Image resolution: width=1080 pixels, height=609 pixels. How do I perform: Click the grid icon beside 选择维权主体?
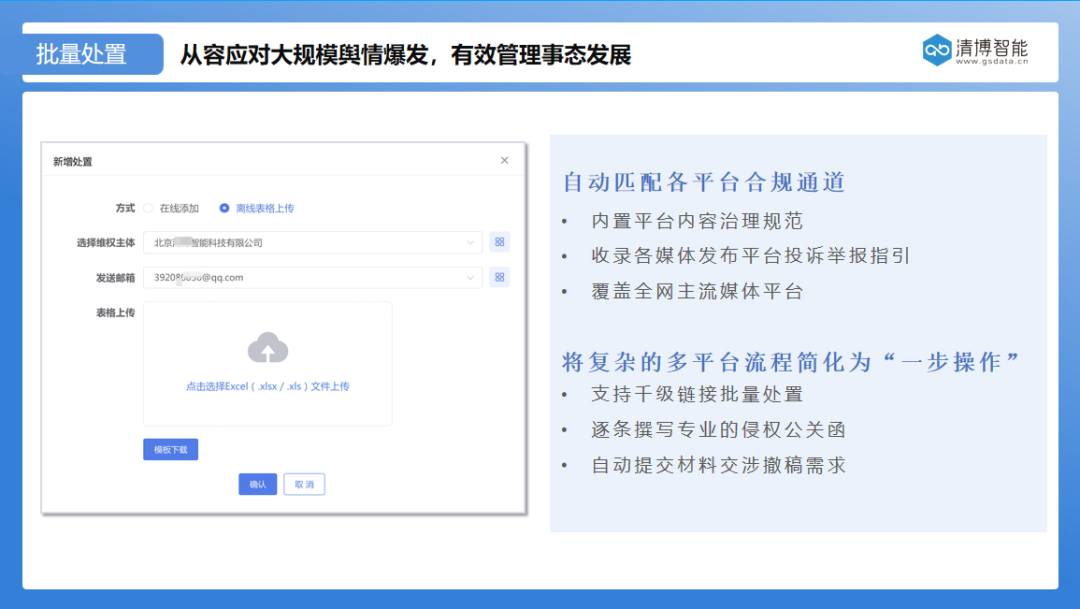click(x=499, y=242)
